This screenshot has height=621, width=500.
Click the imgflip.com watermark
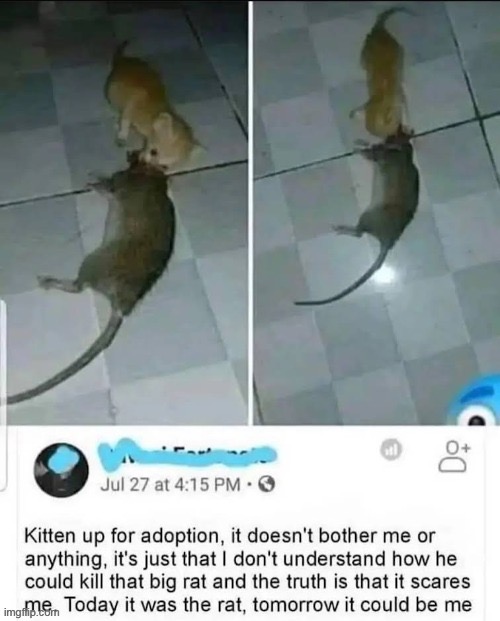tap(31, 612)
